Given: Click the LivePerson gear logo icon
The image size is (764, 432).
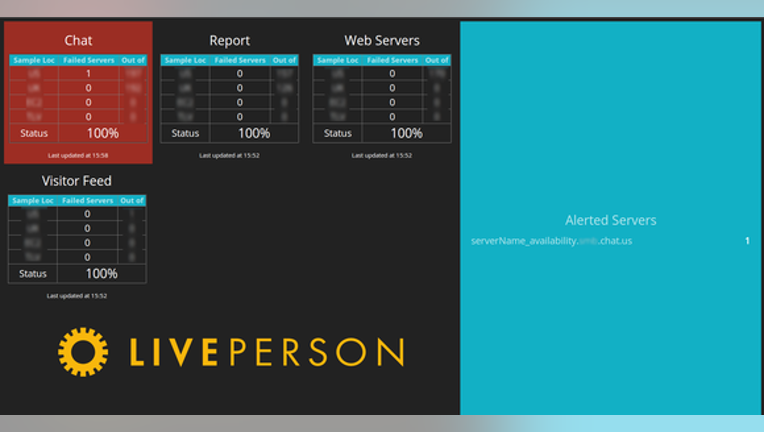Looking at the screenshot, I should coord(83,352).
